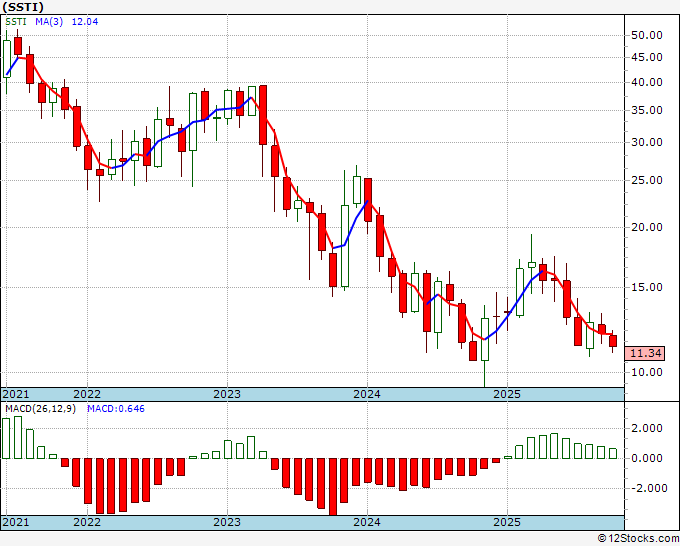Open the 12Stocks.com copyright link

click(x=638, y=539)
